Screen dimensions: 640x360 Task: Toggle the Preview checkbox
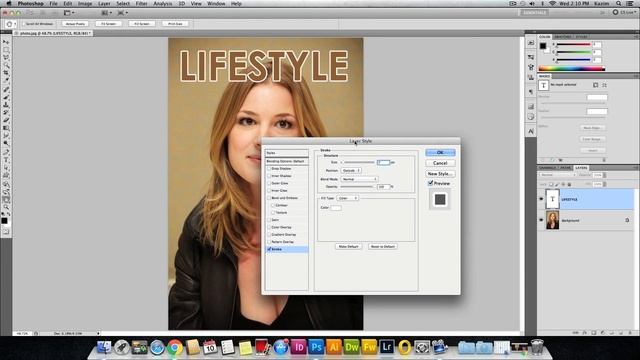click(x=430, y=183)
